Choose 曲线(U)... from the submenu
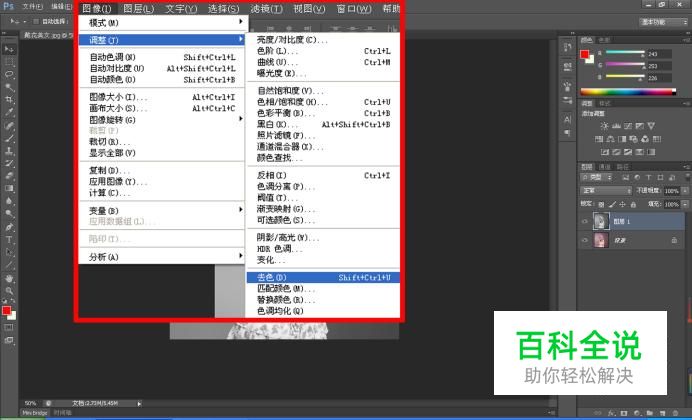692x420 pixels. [323, 62]
